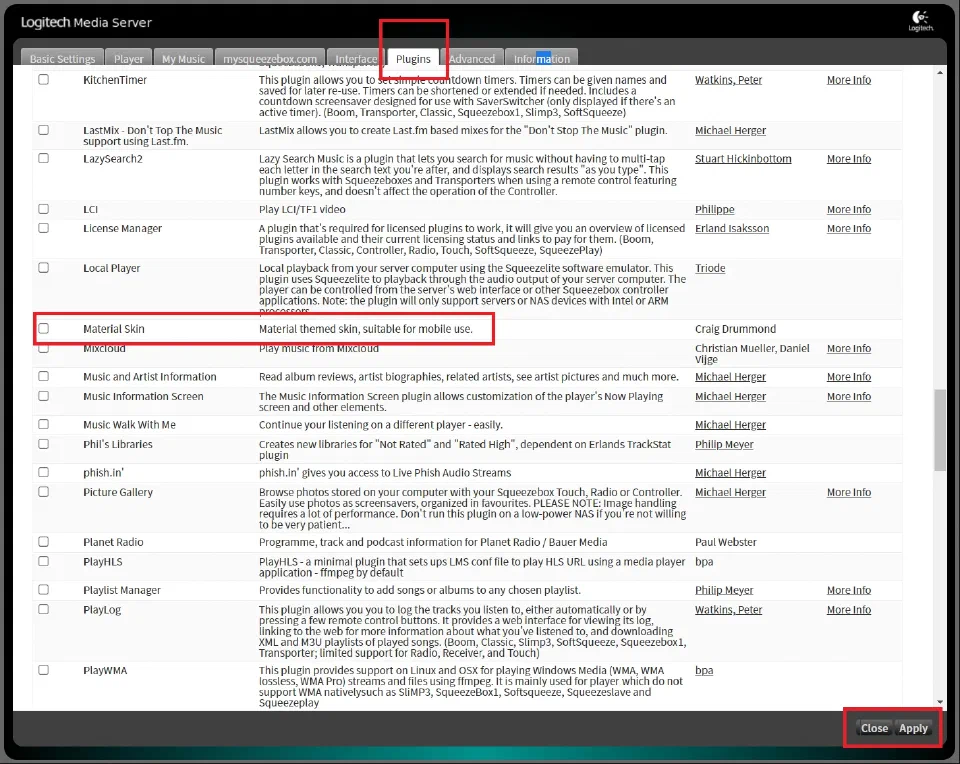The height and width of the screenshot is (764, 960).
Task: Apply the plugin changes
Action: (x=913, y=728)
